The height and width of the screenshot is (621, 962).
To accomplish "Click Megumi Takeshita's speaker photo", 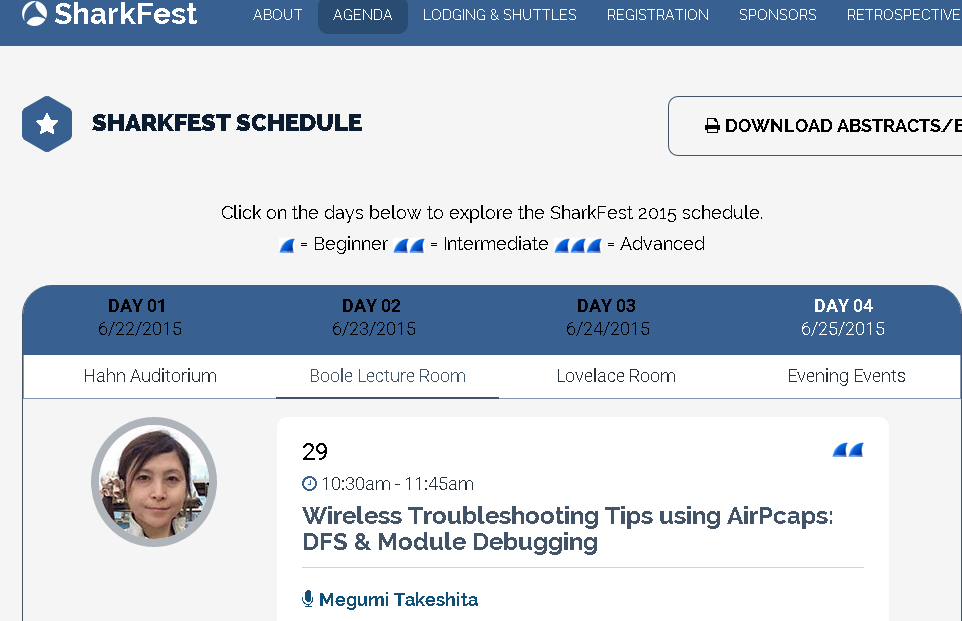I will tap(154, 482).
